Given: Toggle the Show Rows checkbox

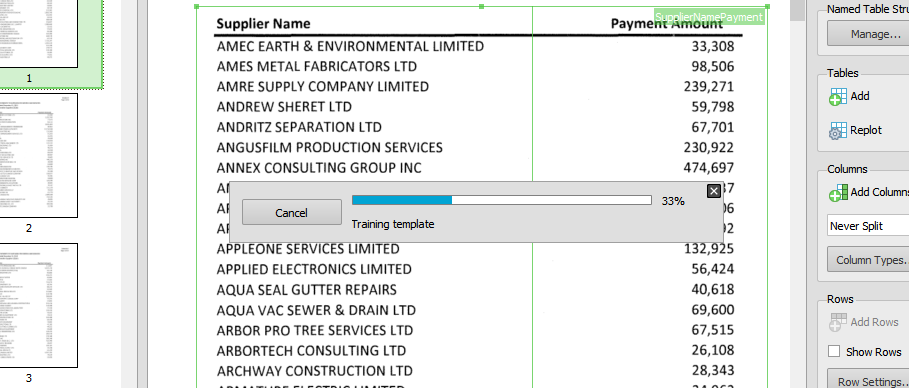Looking at the screenshot, I should tap(834, 351).
